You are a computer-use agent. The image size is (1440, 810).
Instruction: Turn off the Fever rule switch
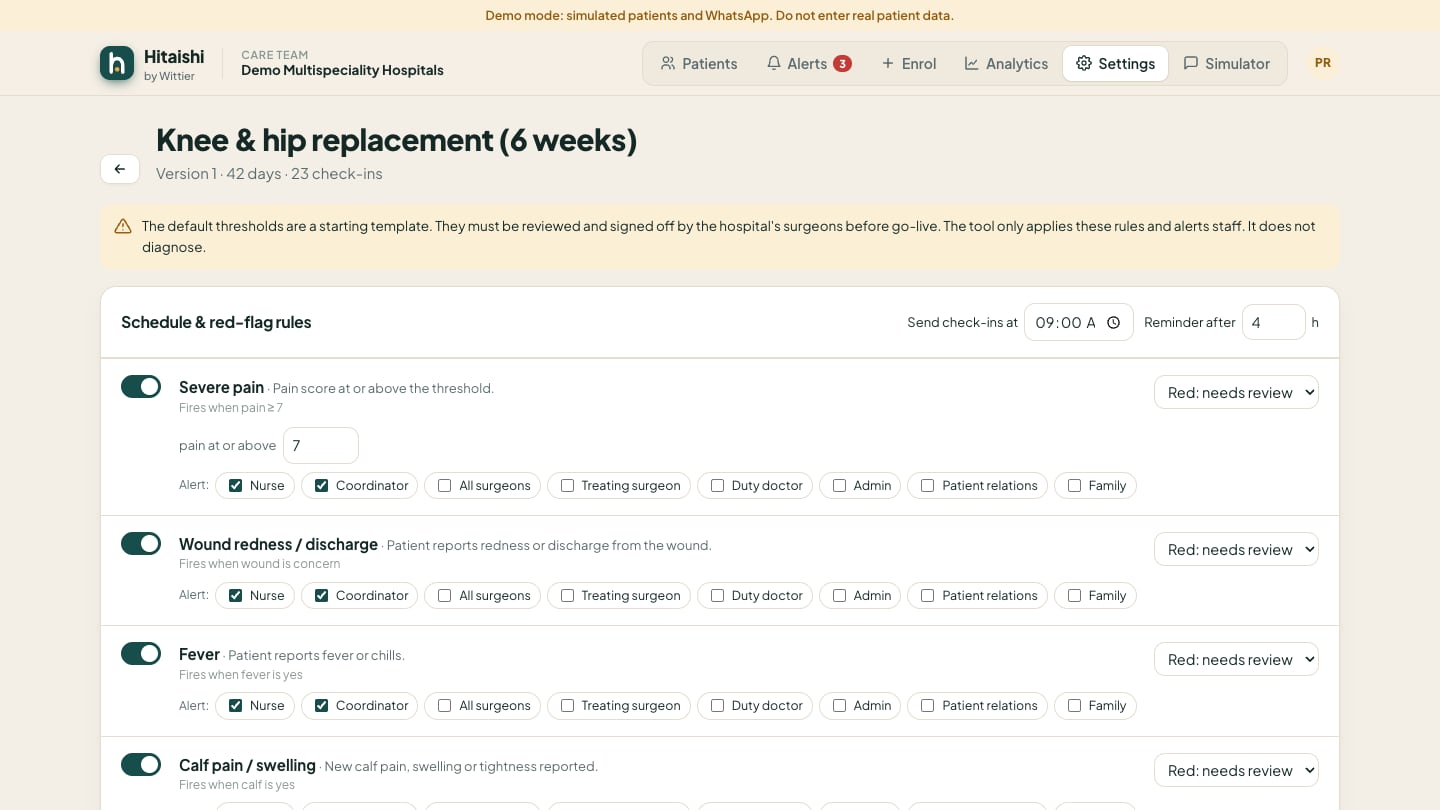[x=141, y=654]
